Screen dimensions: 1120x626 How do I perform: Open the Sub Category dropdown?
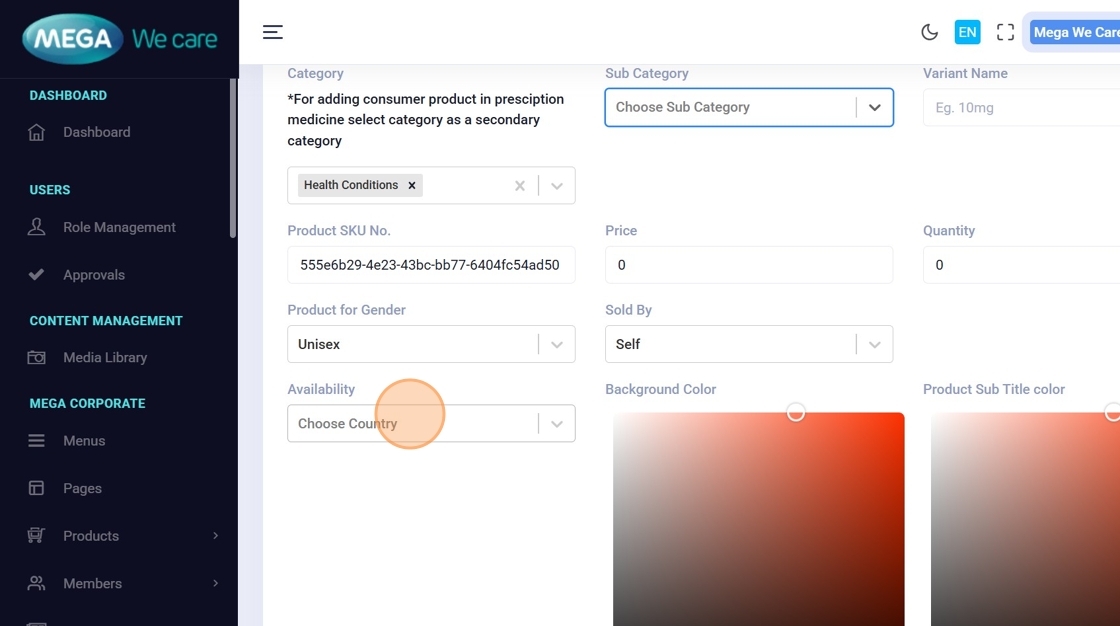pos(874,107)
